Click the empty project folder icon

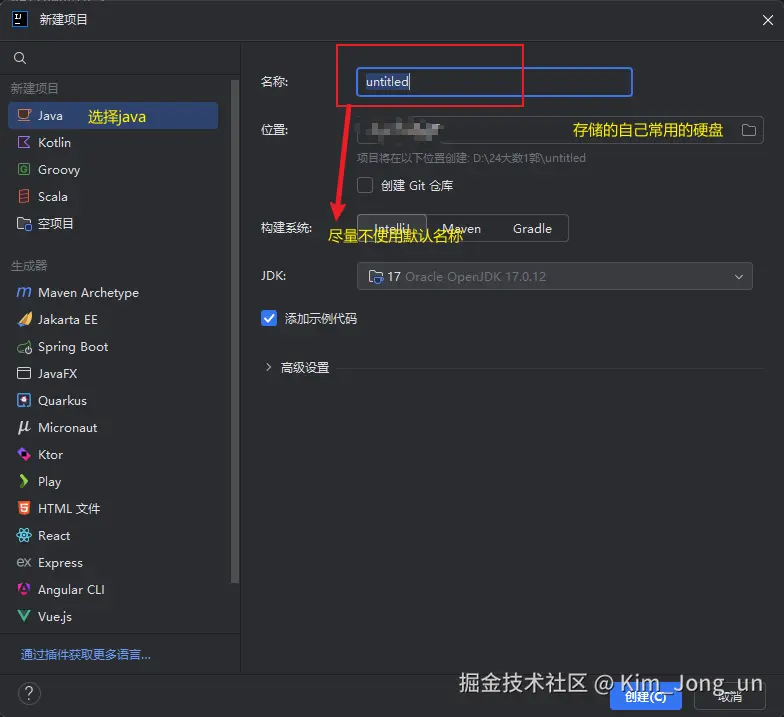(x=24, y=224)
